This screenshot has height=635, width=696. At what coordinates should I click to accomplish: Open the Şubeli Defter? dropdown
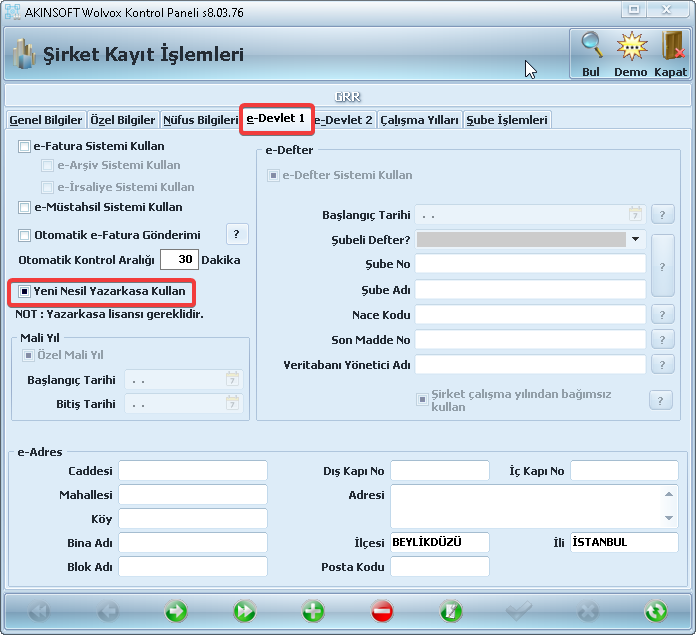tap(635, 239)
